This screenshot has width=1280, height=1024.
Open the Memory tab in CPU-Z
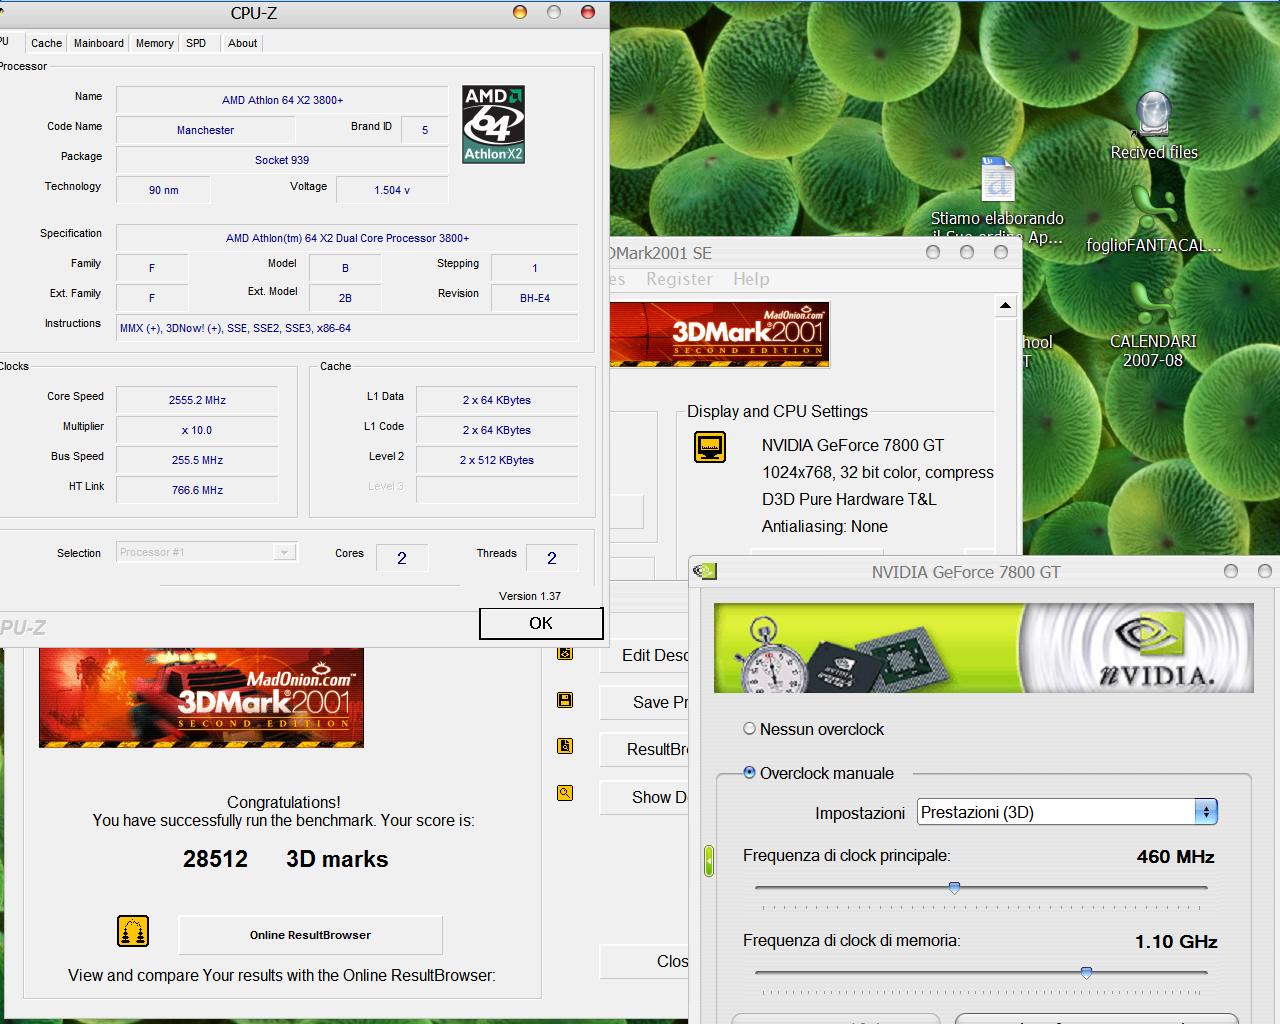[x=155, y=43]
